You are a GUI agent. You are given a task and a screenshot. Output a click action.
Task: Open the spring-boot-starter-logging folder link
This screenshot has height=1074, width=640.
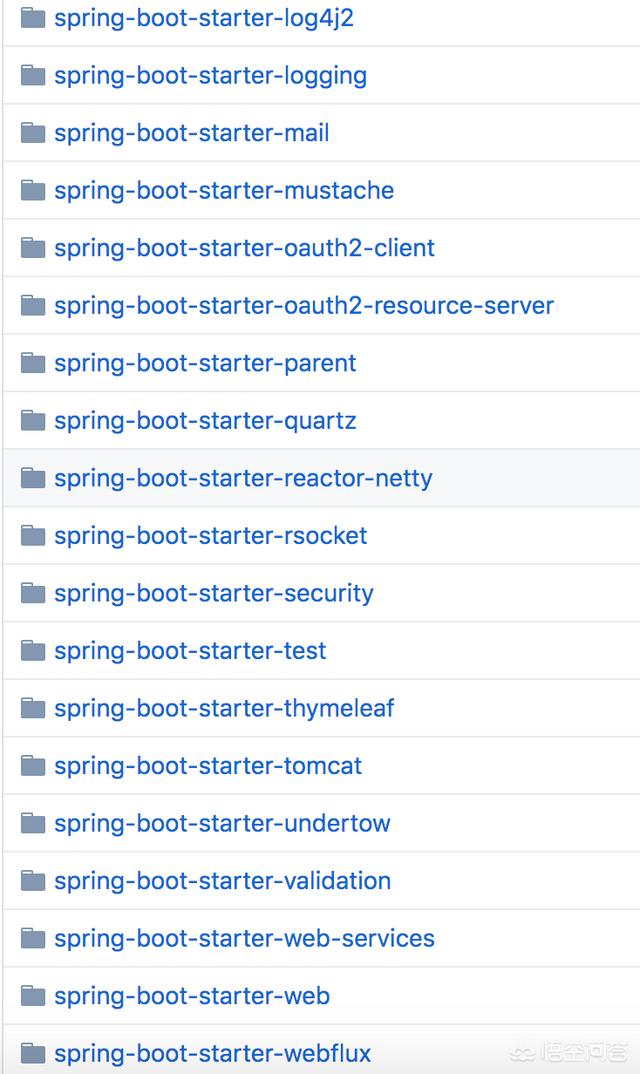[x=210, y=76]
